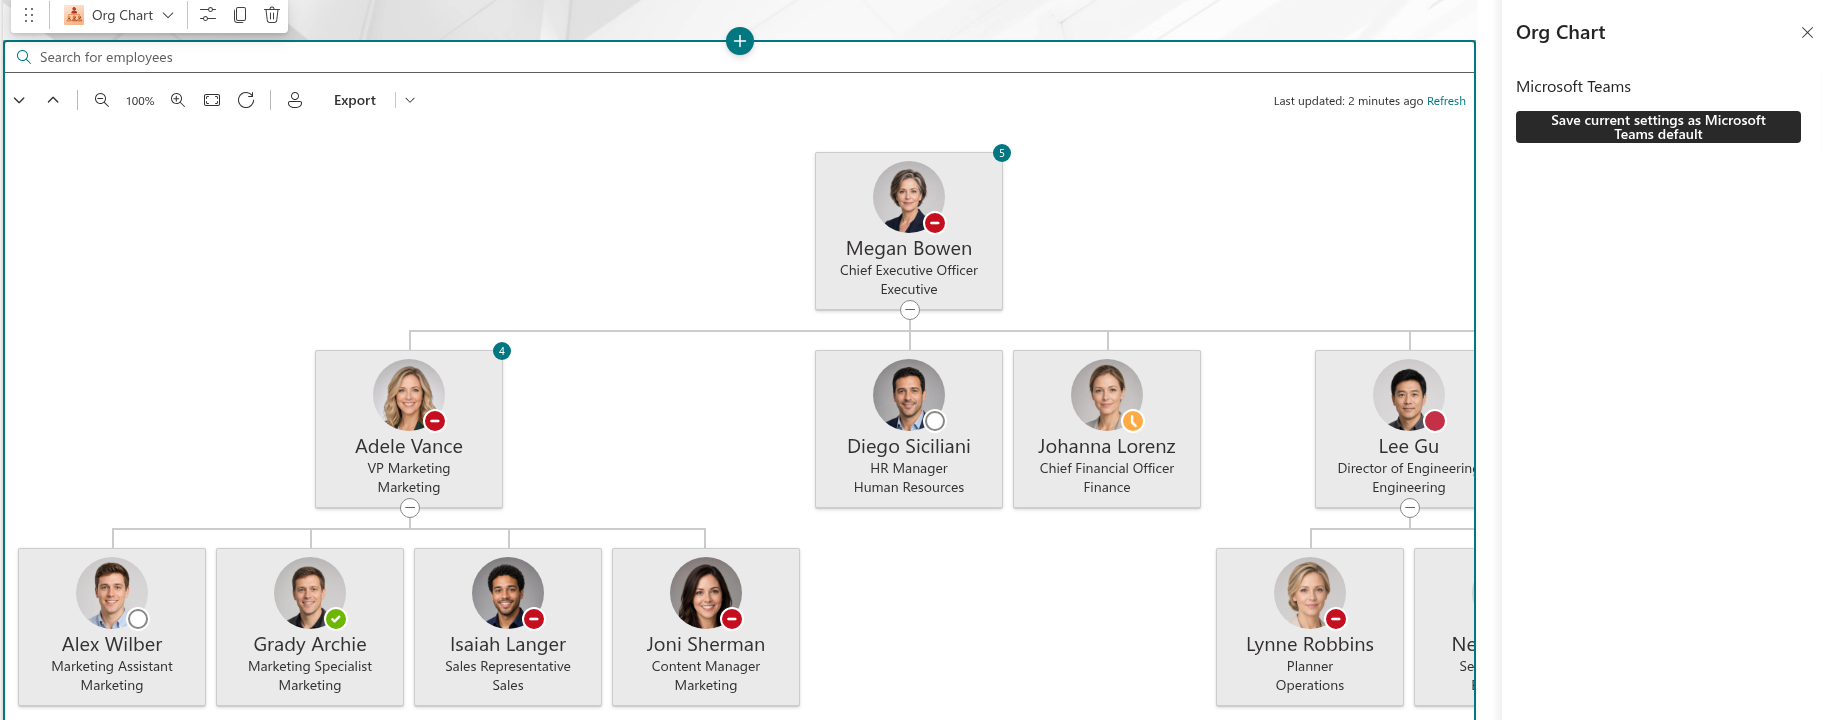Click Isaiah Langer's profile photo
This screenshot has height=720, width=1842.
pyautogui.click(x=508, y=593)
